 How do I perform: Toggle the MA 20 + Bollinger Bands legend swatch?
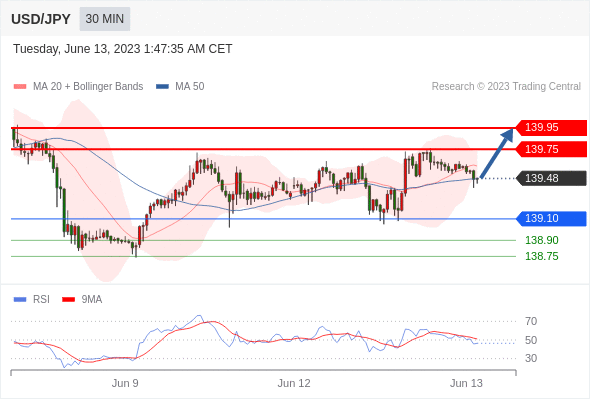[20, 87]
